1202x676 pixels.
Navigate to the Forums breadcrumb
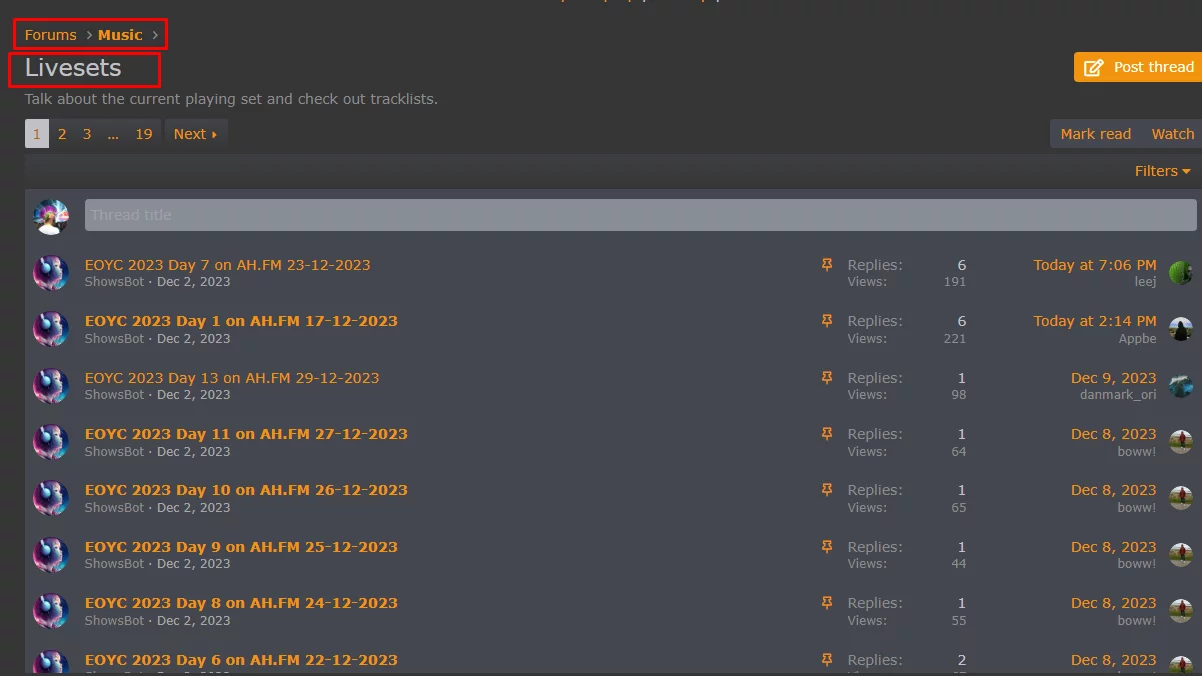(51, 35)
